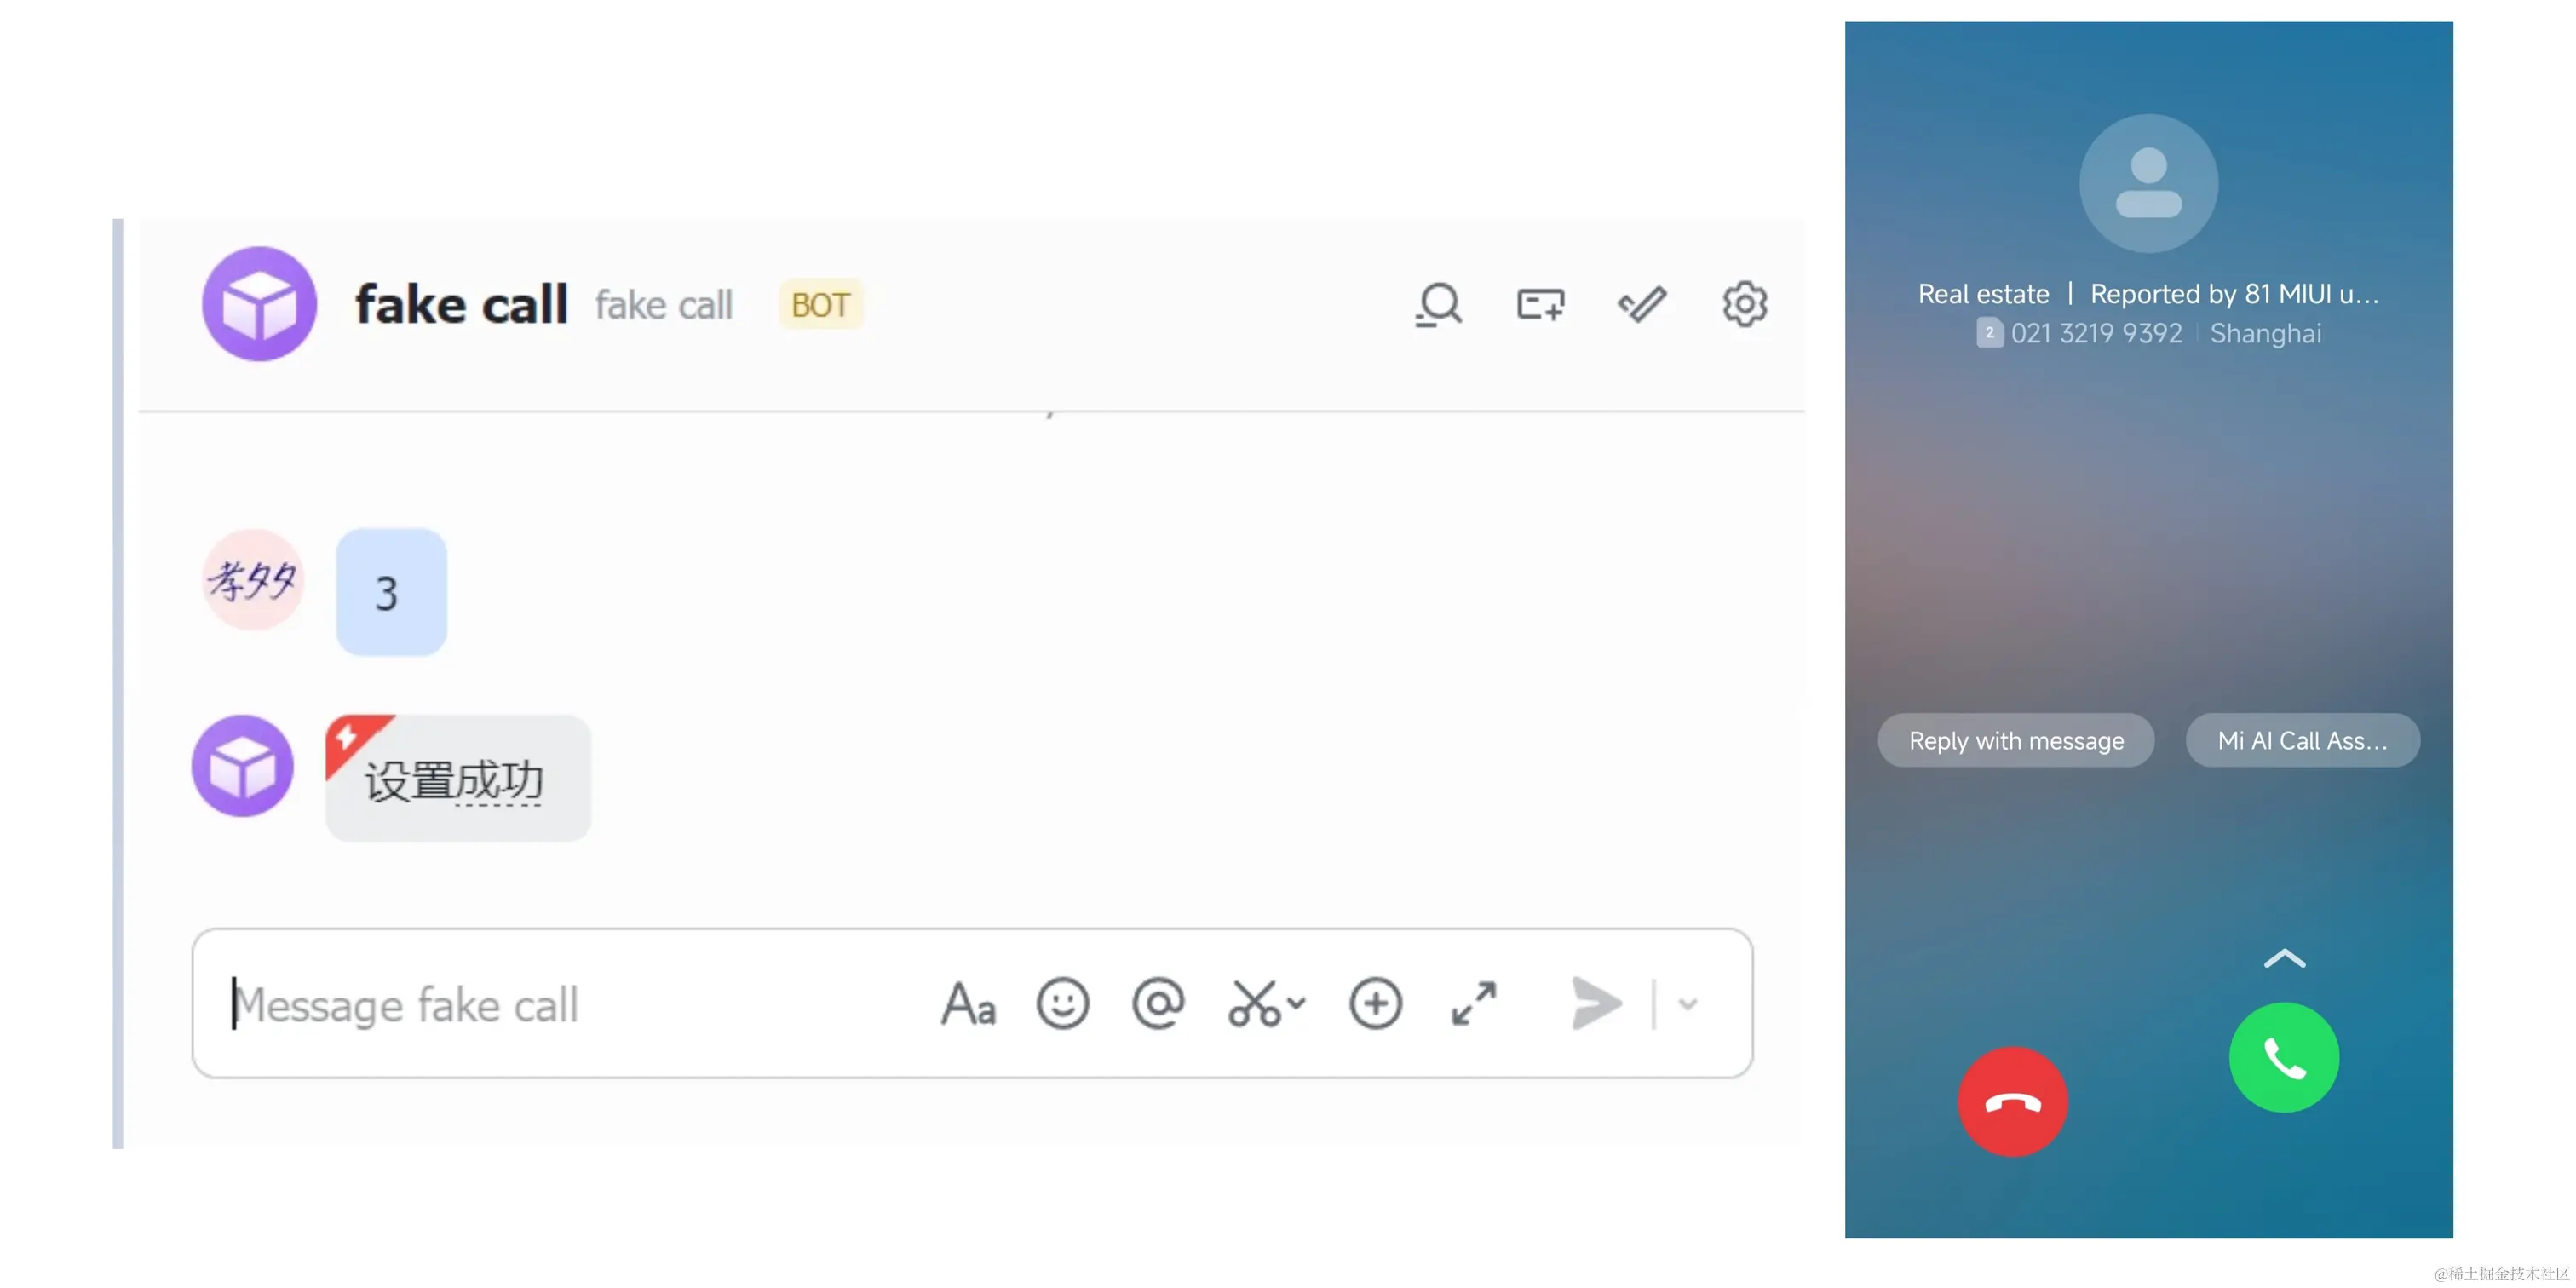Click the send message arrow
This screenshot has width=2576, height=1288.
tap(1595, 1003)
